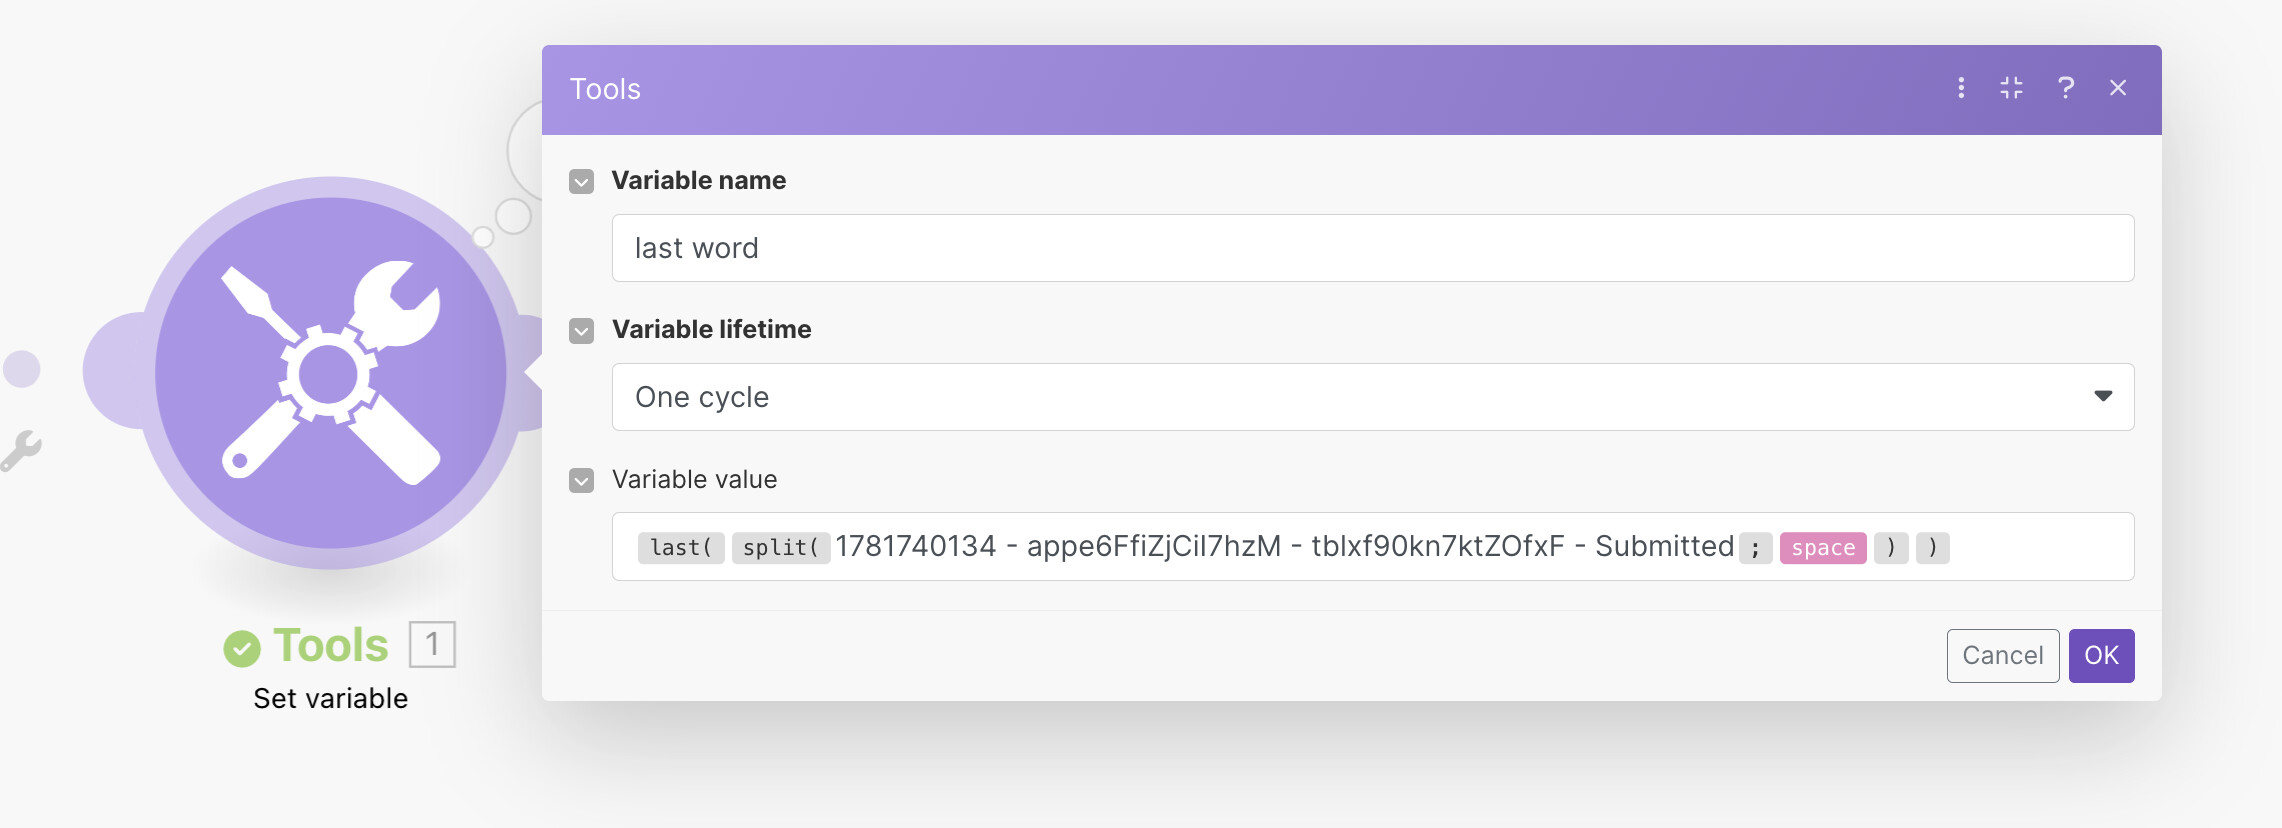Open the Variable lifetime dropdown

coord(1372,397)
